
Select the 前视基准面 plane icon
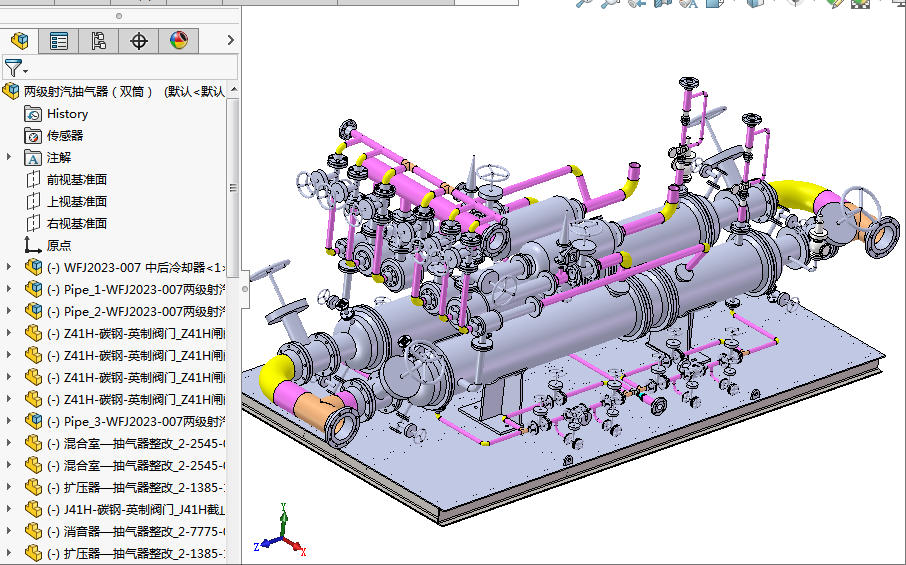[x=33, y=180]
